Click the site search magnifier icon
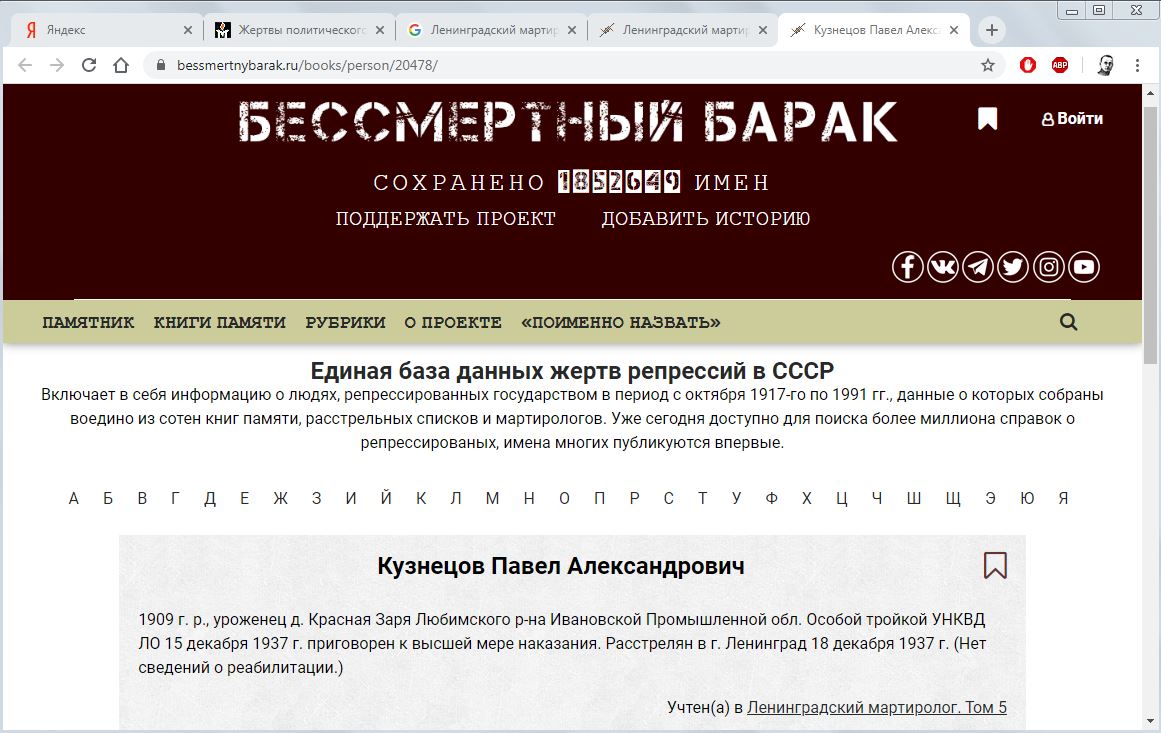The height and width of the screenshot is (733, 1161). pos(1068,321)
